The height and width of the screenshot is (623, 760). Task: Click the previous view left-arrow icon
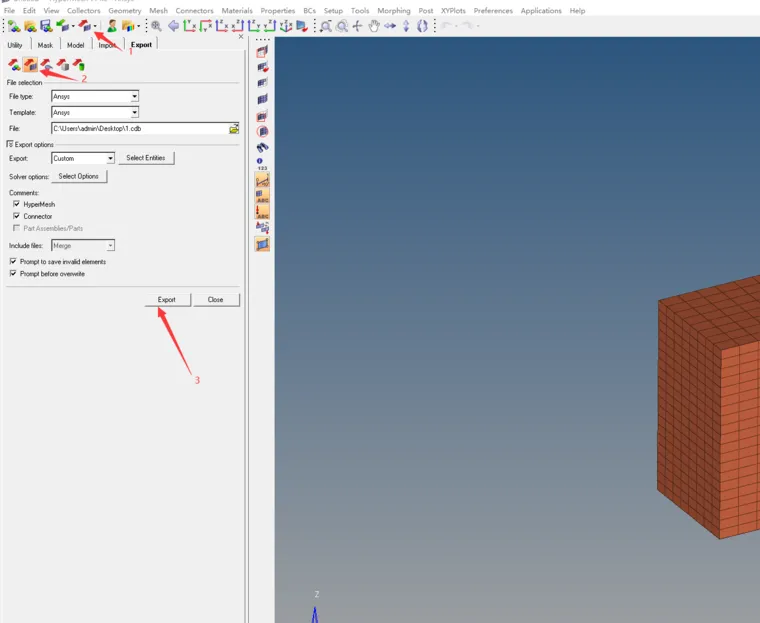(x=173, y=26)
